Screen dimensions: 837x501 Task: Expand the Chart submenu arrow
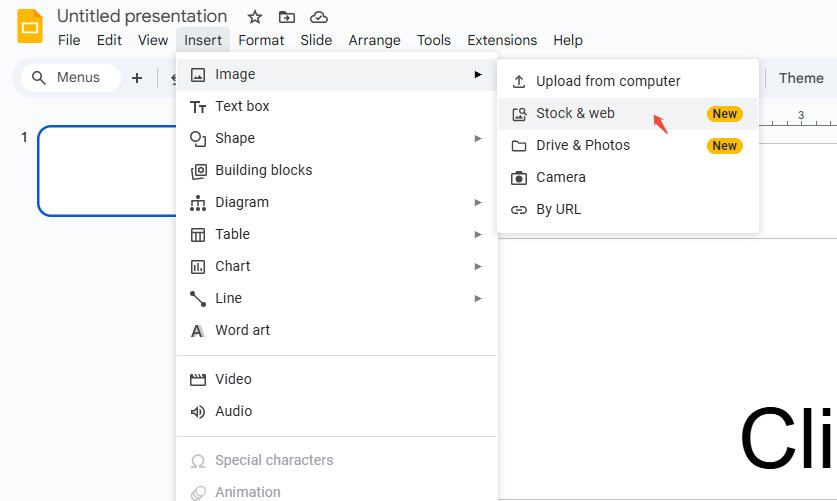tap(478, 266)
